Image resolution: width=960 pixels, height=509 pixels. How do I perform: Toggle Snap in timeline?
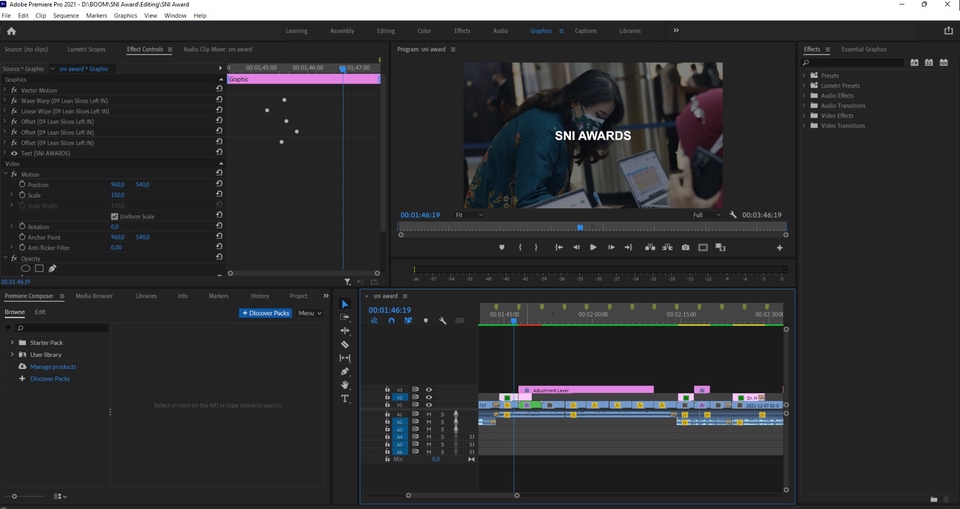click(x=391, y=321)
